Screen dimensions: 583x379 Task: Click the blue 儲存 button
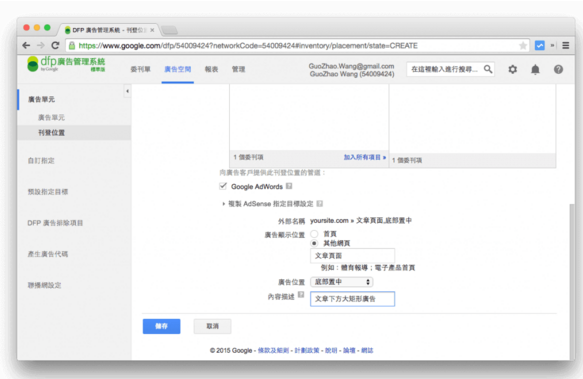[161, 326]
